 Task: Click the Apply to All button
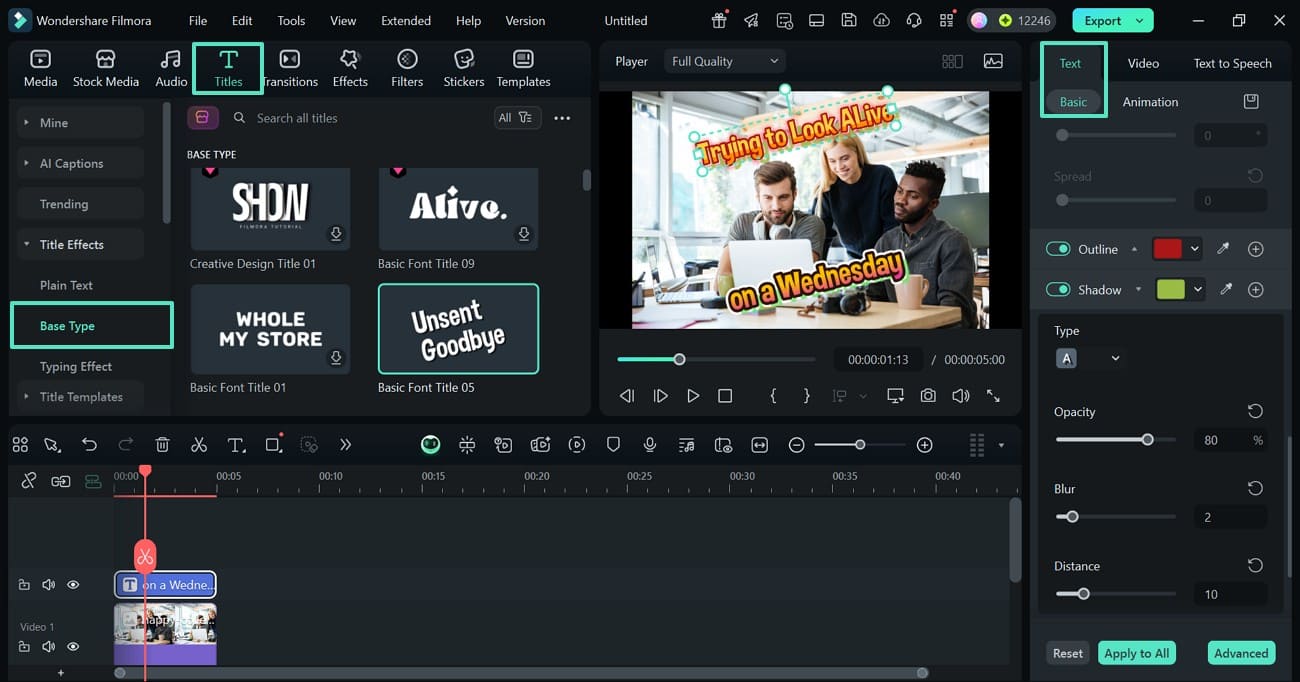click(x=1135, y=653)
